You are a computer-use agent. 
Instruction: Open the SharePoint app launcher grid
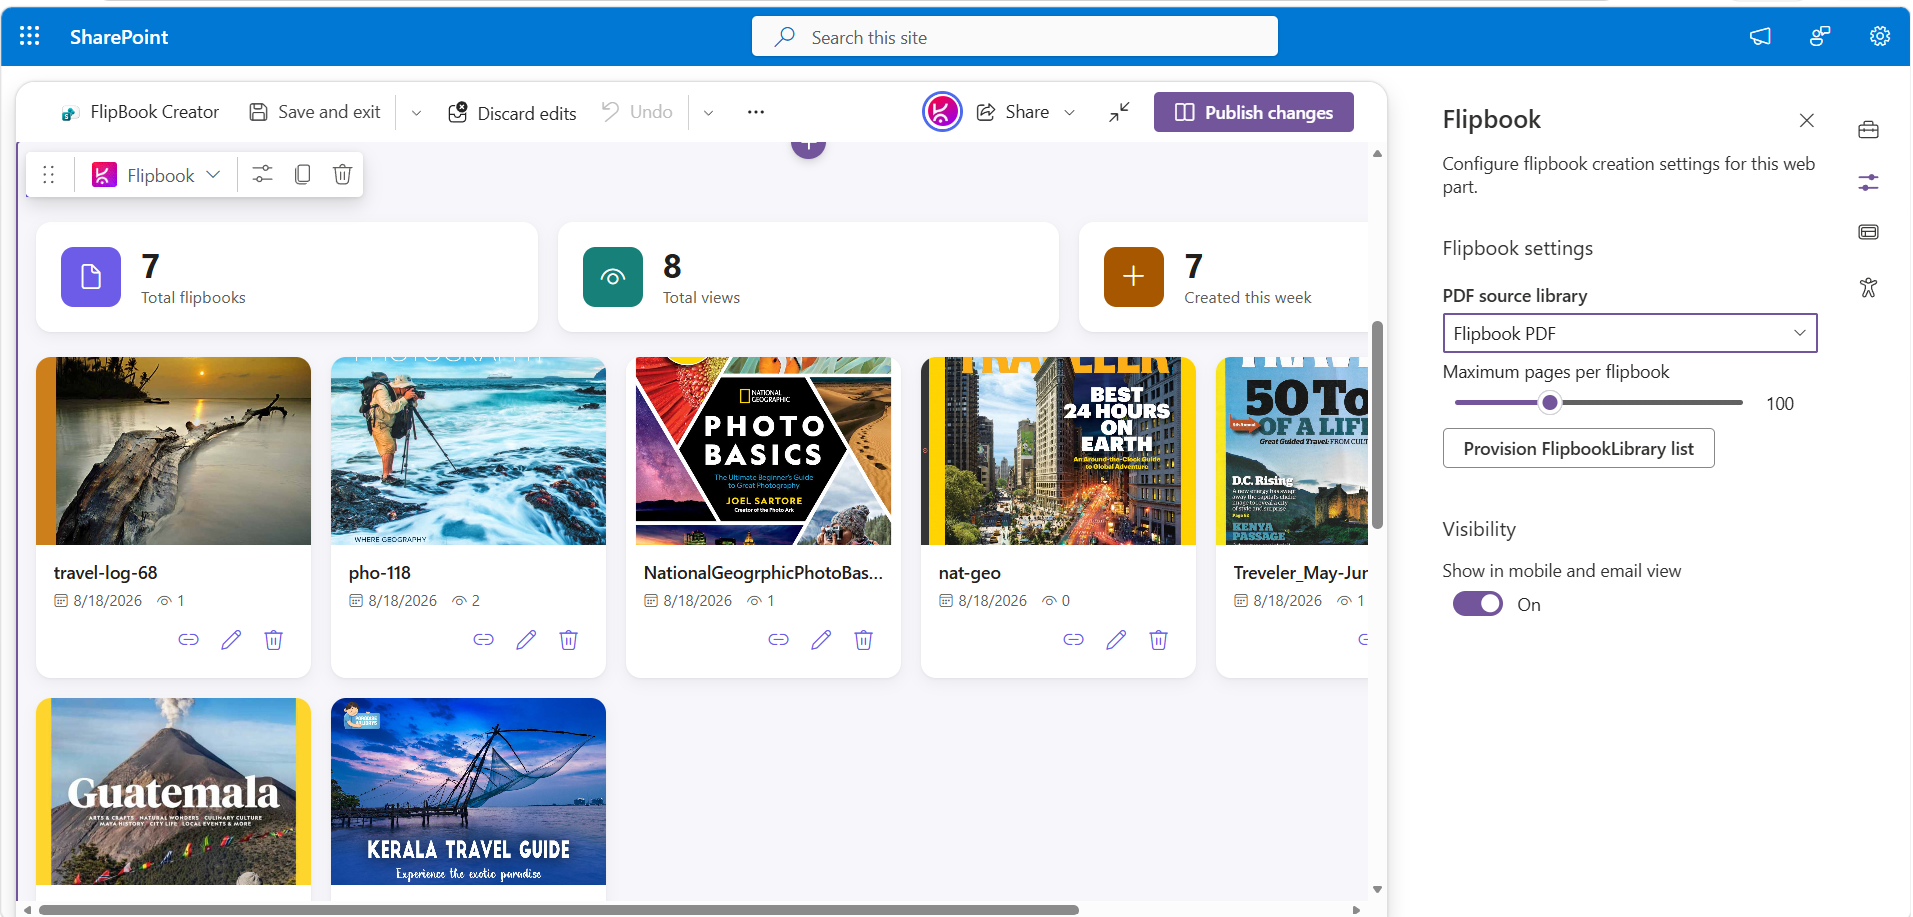30,37
